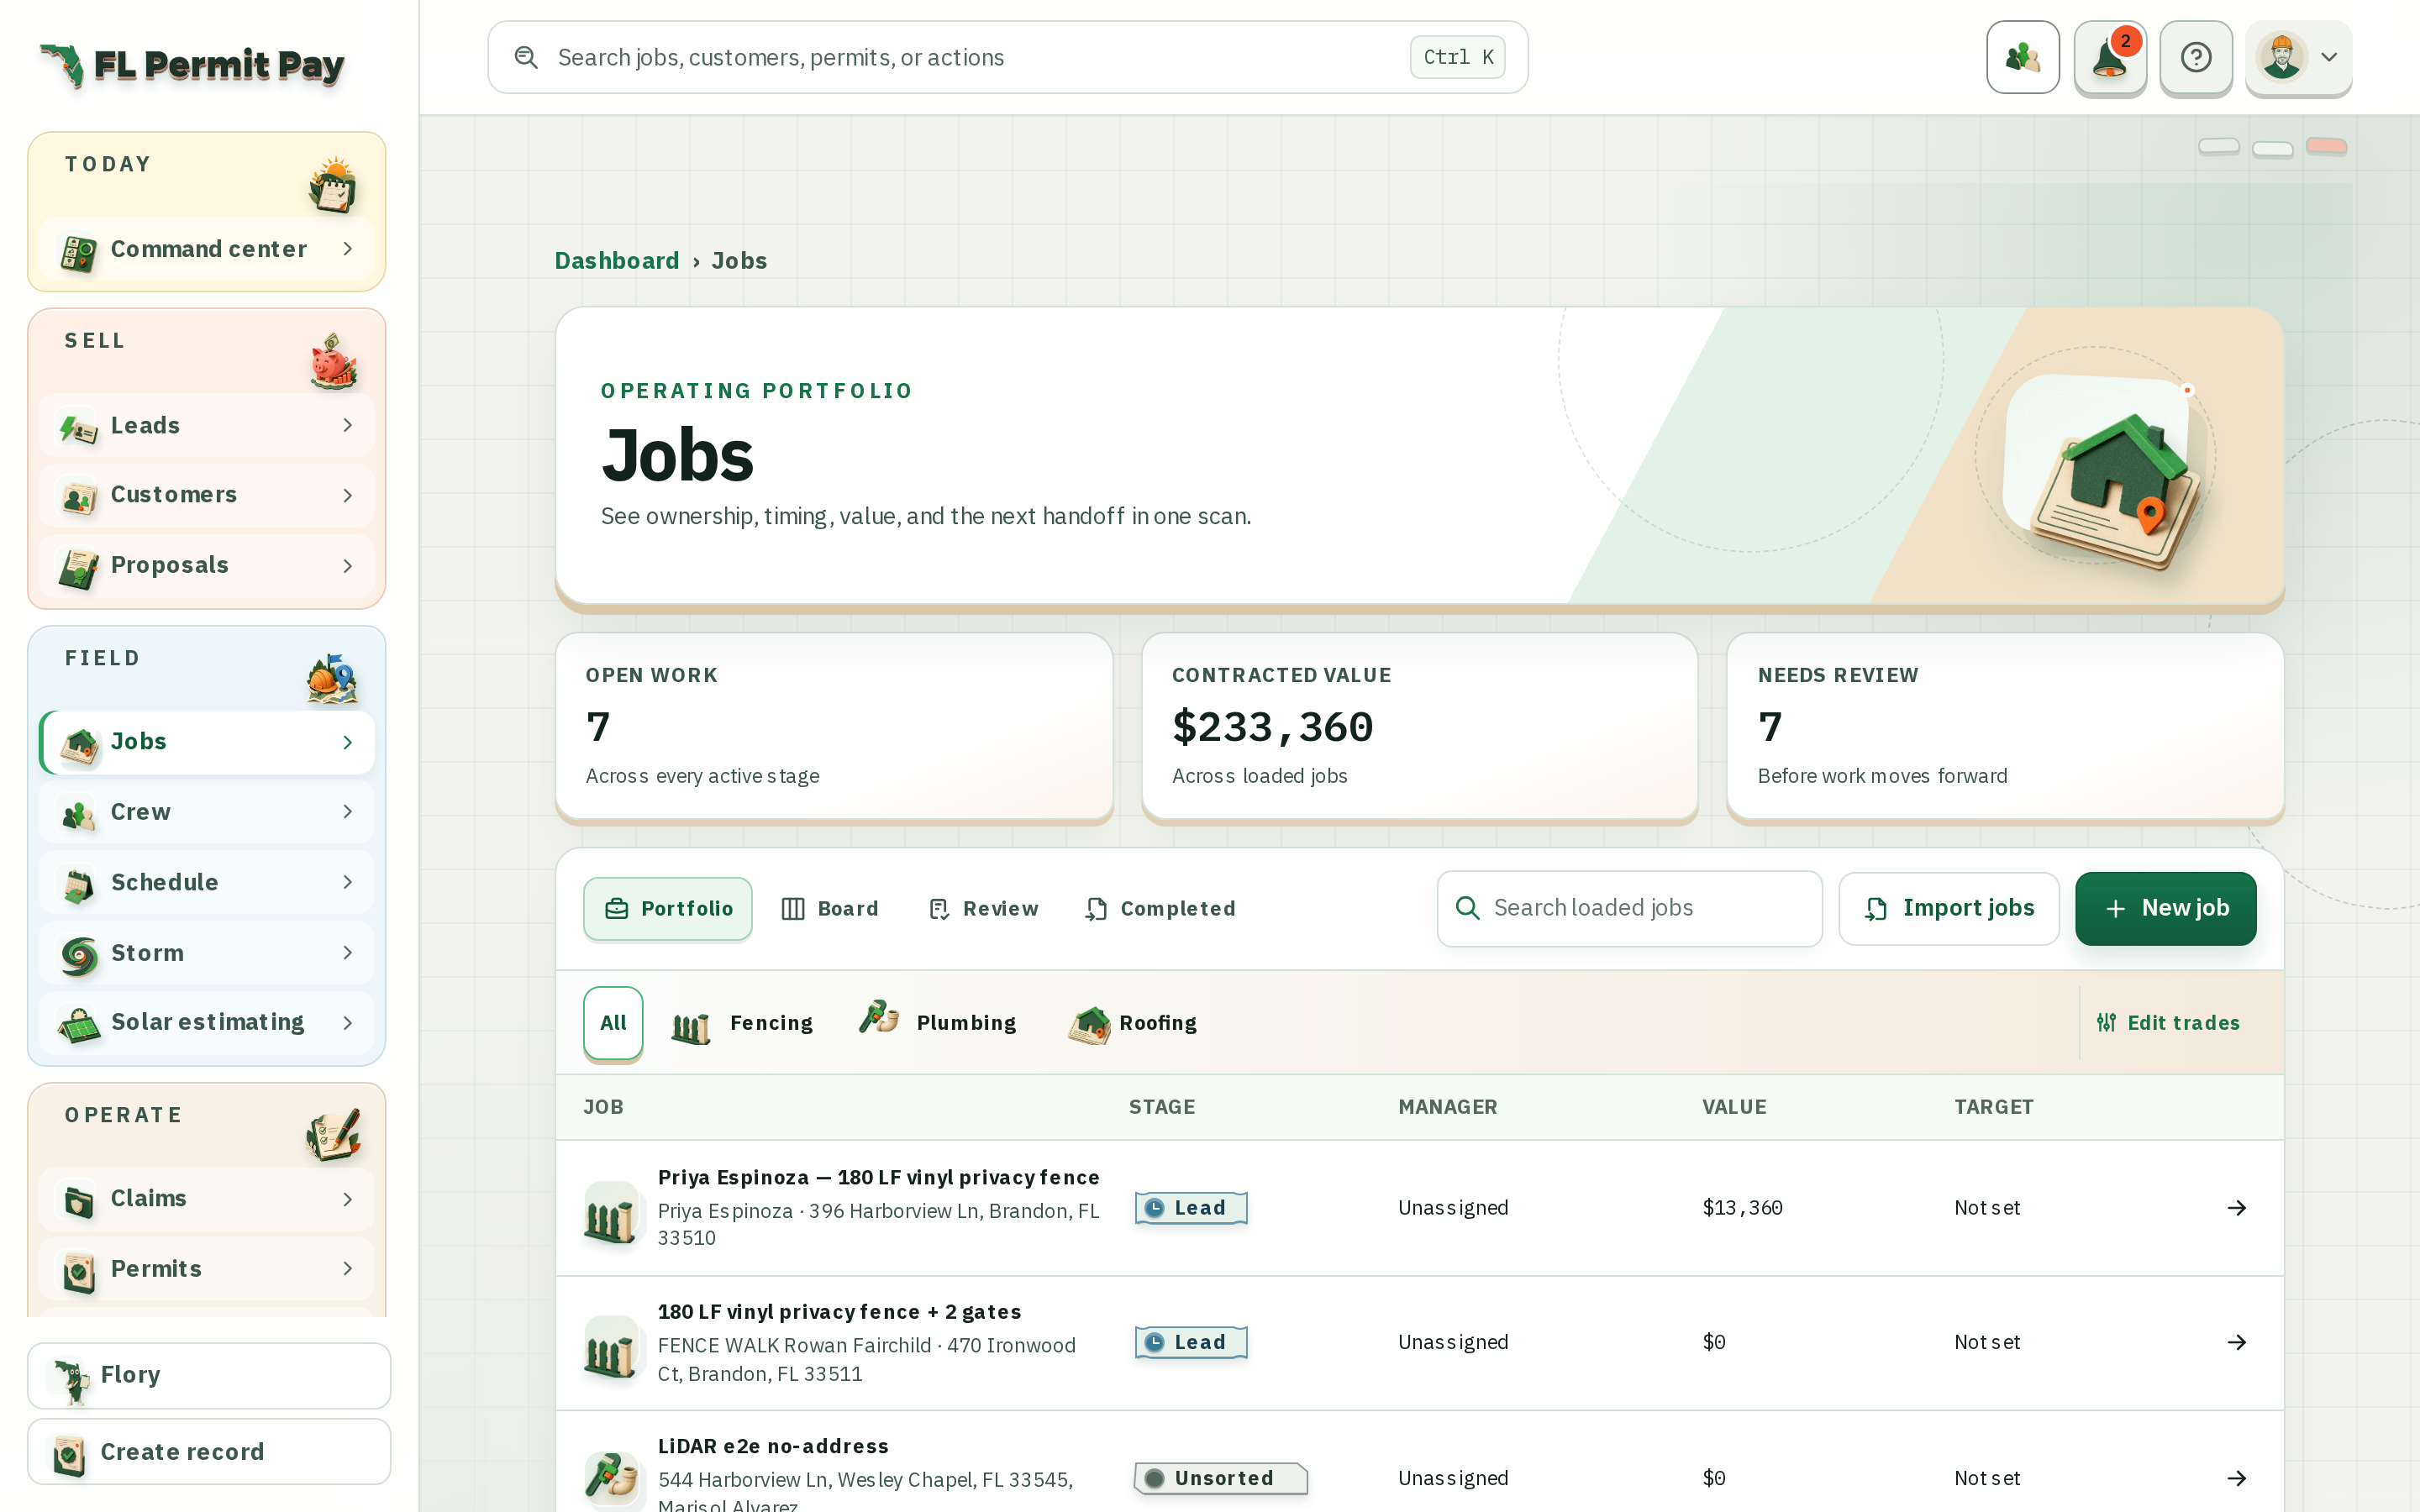Switch to the Board tab
The height and width of the screenshot is (1512, 2420).
click(x=830, y=909)
